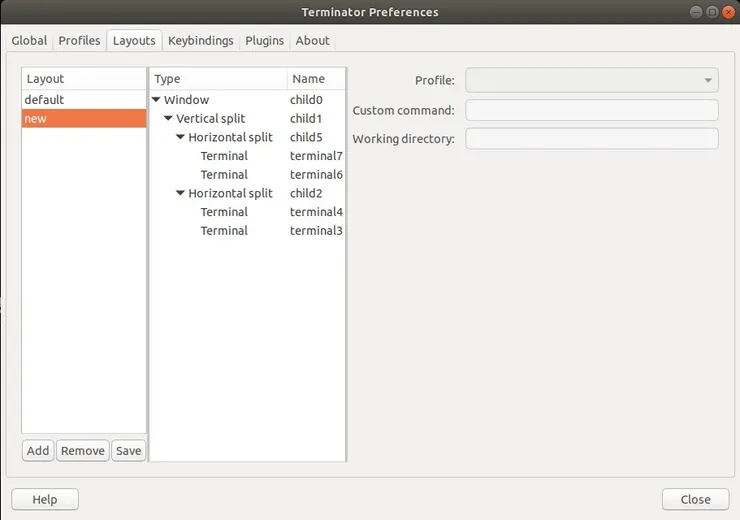The width and height of the screenshot is (740, 520).
Task: Select the terminal7 row
Action: (246, 156)
